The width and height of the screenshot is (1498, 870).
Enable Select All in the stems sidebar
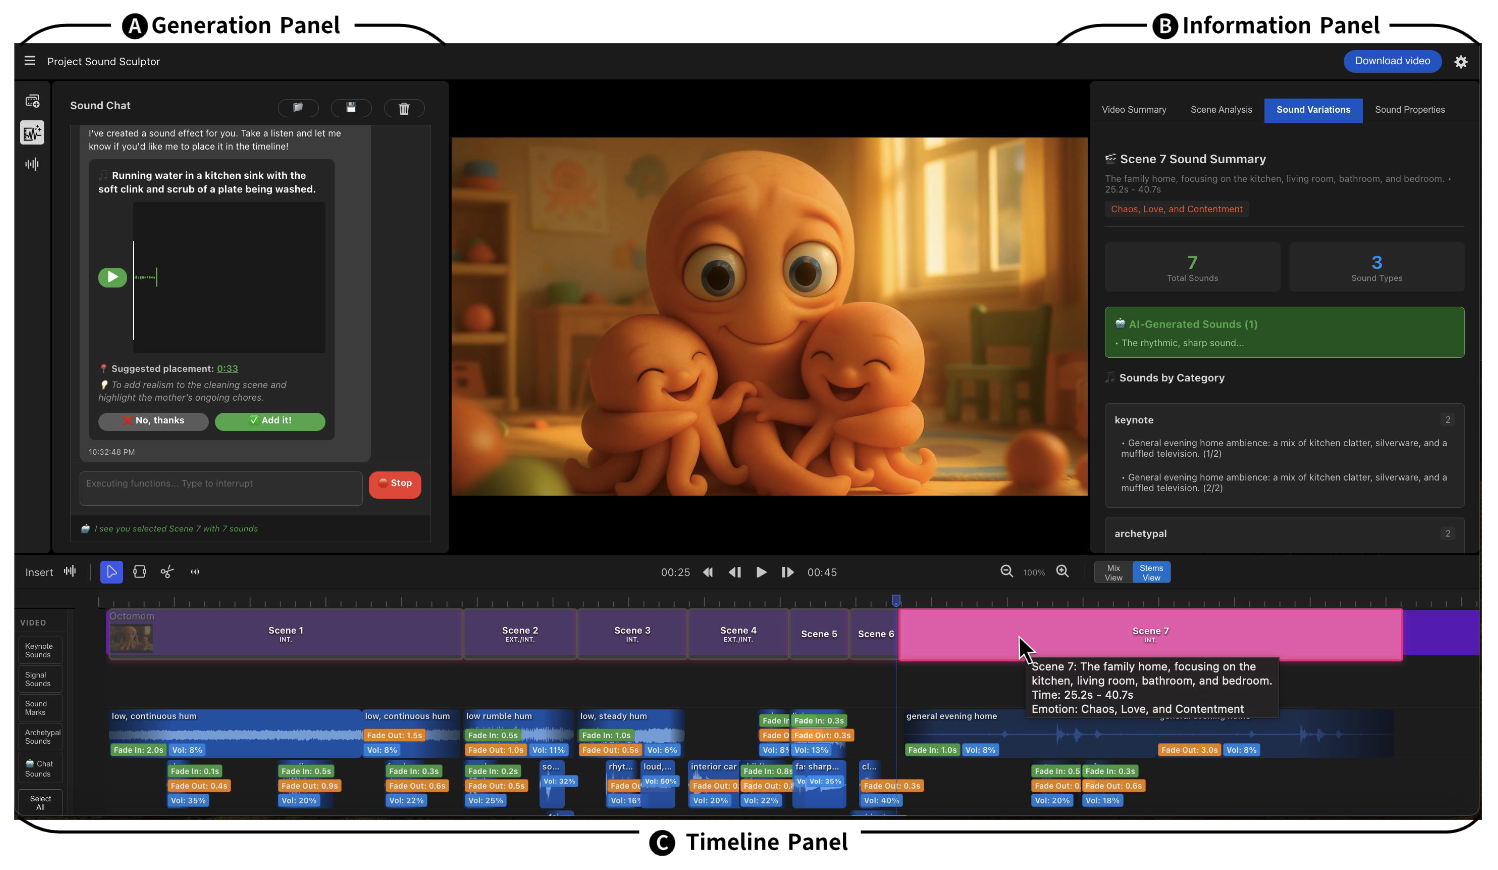click(x=39, y=801)
